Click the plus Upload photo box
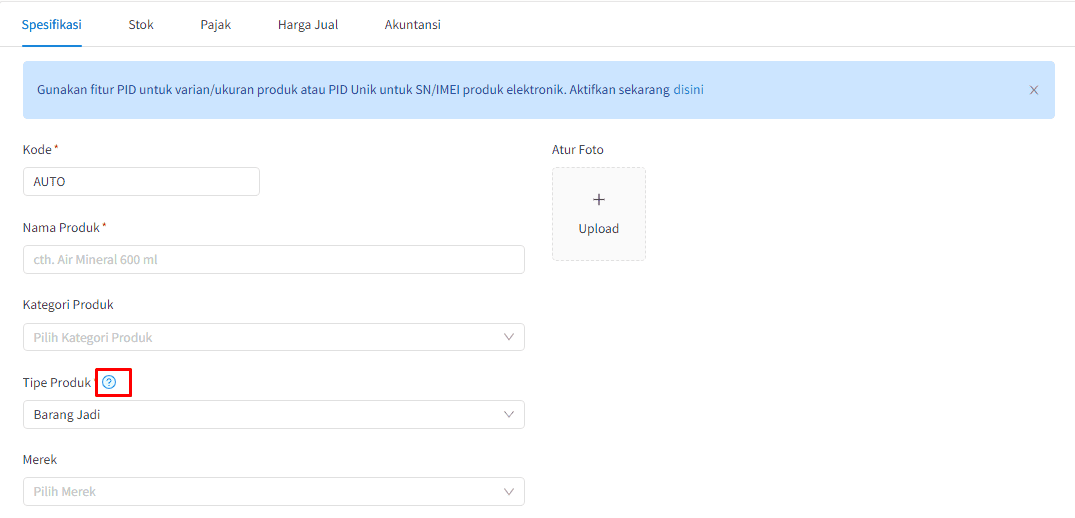 tap(599, 214)
